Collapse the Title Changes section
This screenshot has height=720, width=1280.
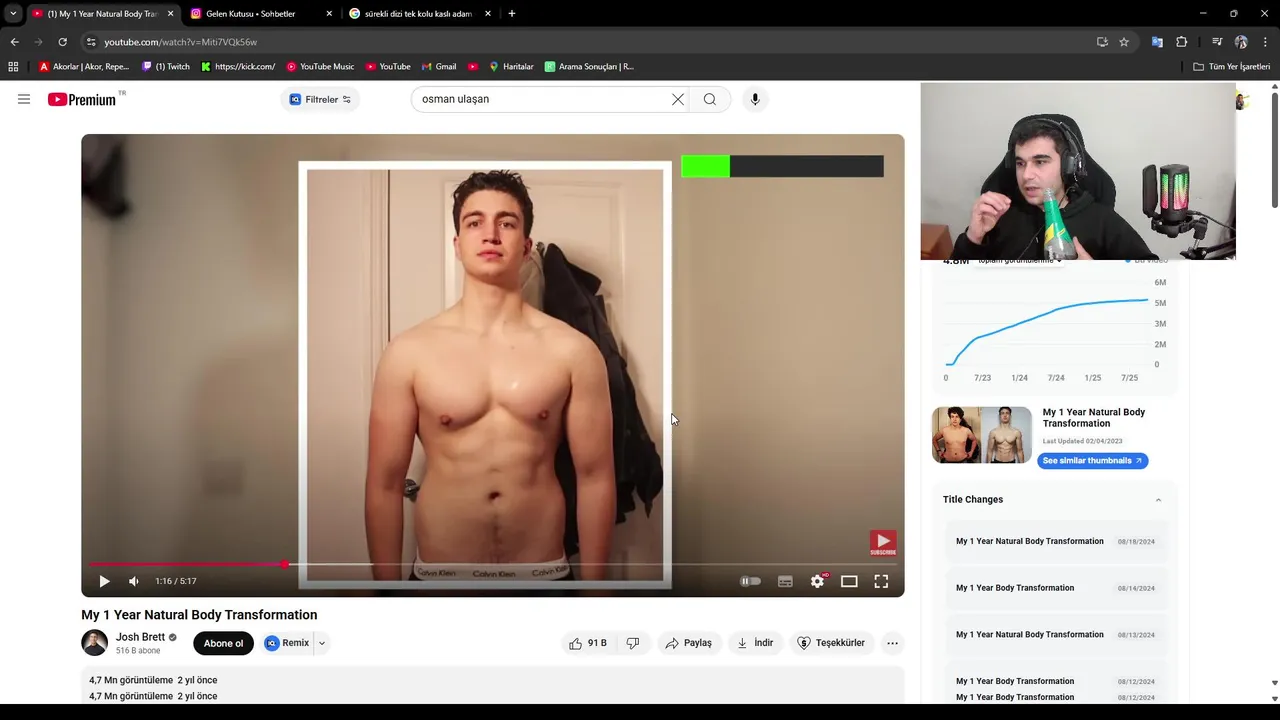pyautogui.click(x=1158, y=500)
